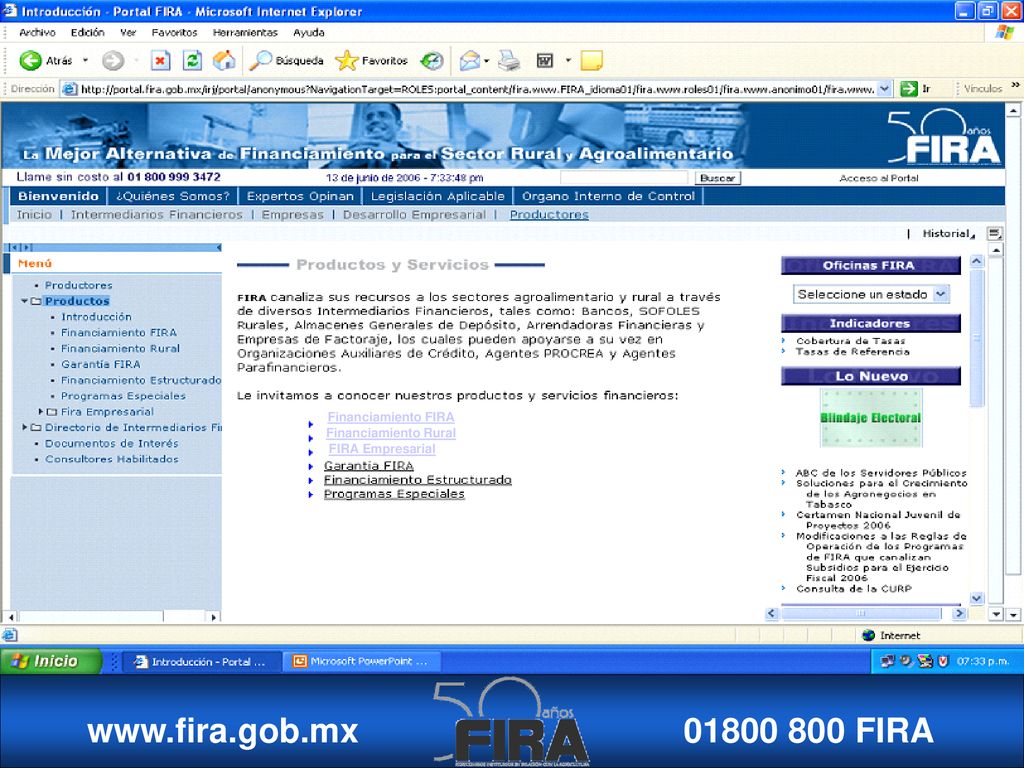The height and width of the screenshot is (768, 1024).
Task: Expand Directorio de Intermediarios folder
Action: [25, 427]
